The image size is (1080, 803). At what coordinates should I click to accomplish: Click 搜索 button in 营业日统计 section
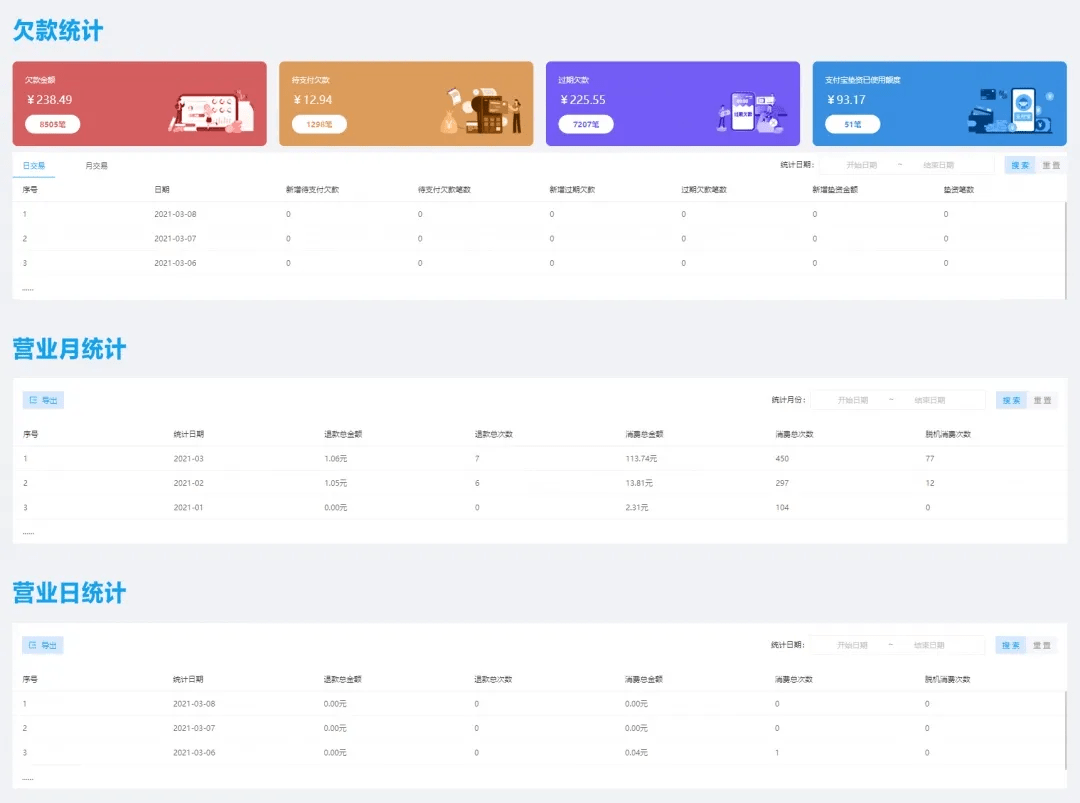1010,645
